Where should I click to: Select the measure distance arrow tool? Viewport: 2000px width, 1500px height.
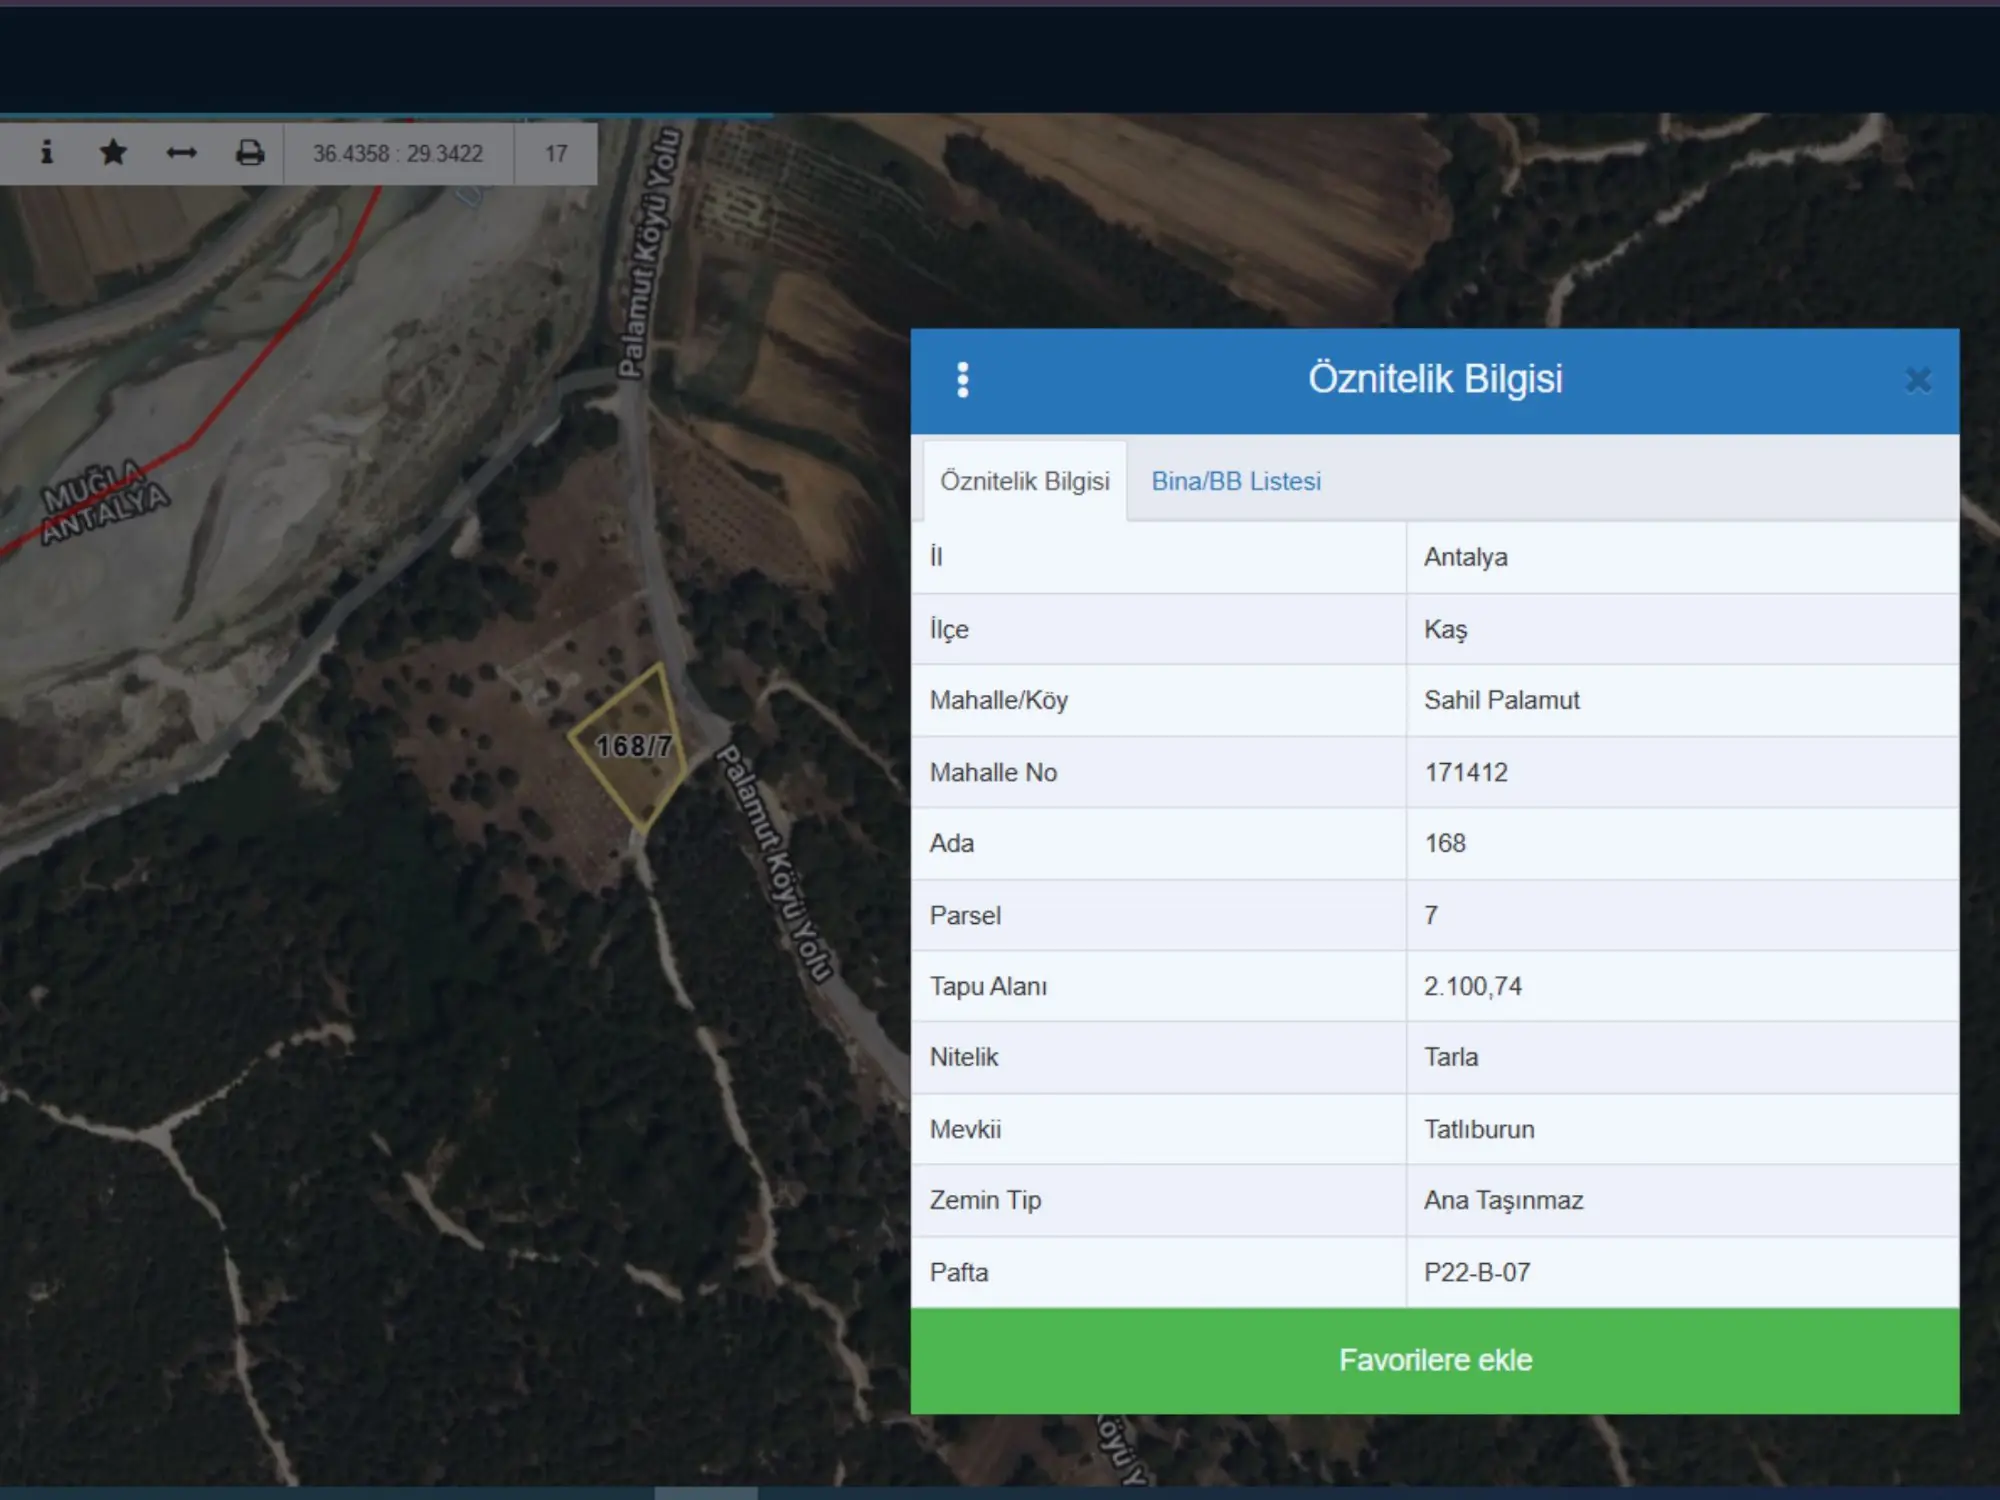[x=181, y=152]
